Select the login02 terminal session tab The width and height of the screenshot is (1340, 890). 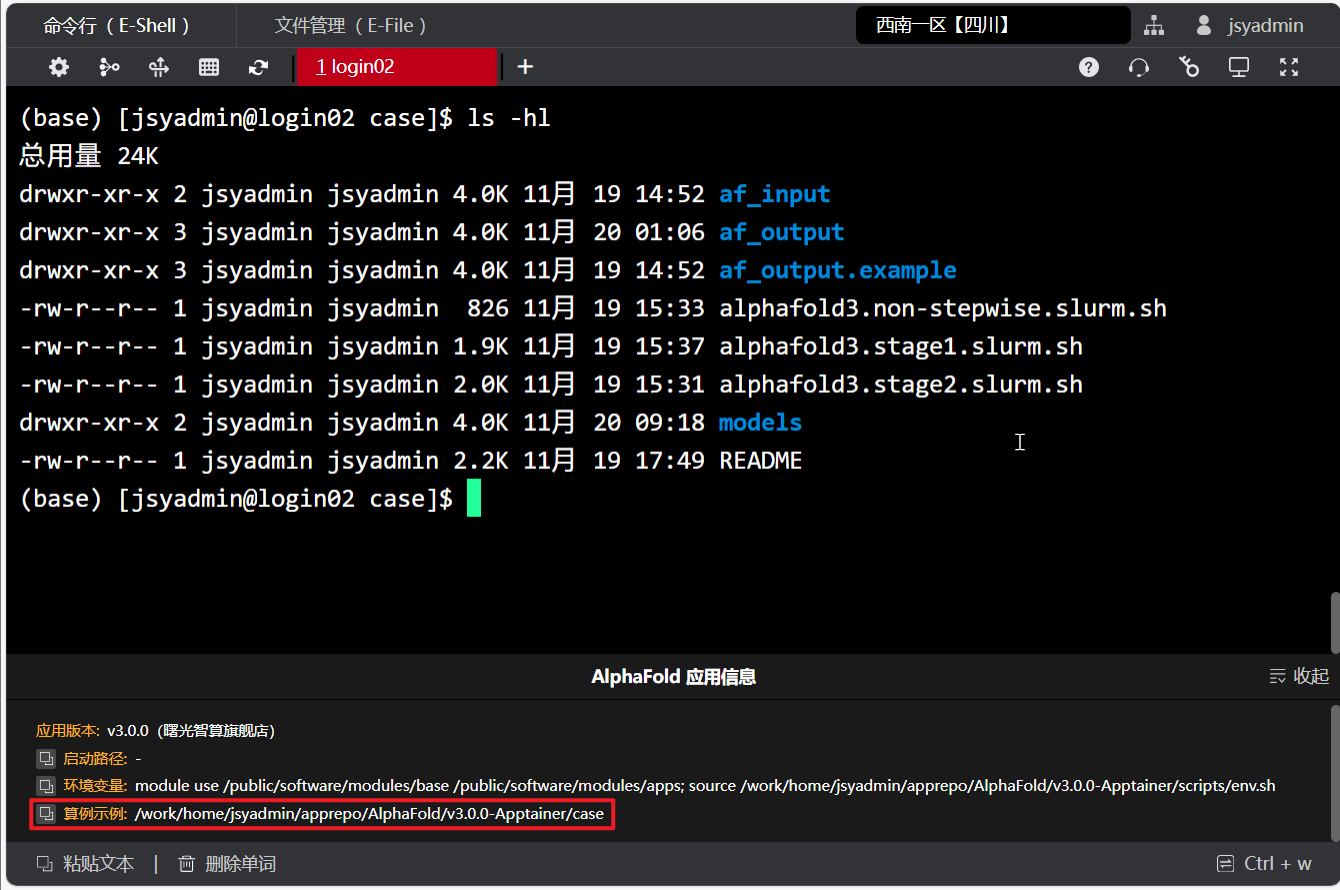click(x=395, y=67)
